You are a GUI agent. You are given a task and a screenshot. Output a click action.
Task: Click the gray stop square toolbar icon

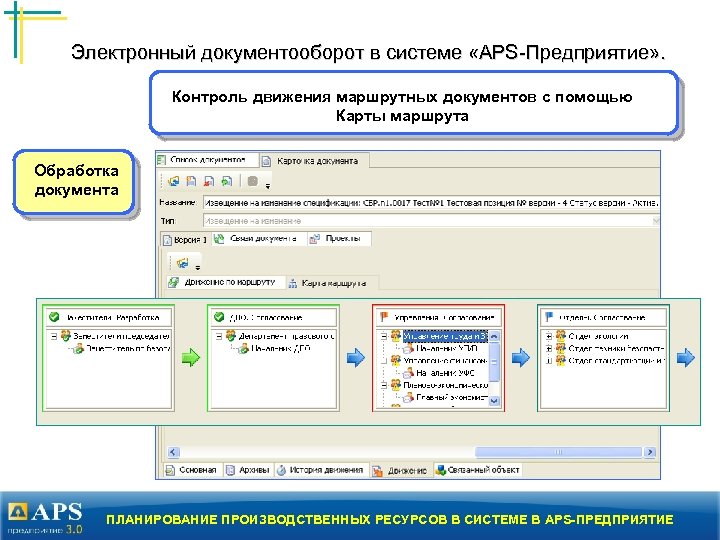click(x=252, y=181)
